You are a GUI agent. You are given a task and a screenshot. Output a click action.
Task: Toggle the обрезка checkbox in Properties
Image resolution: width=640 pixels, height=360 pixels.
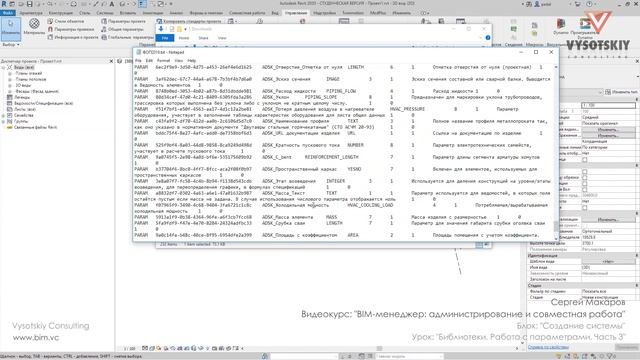point(584,178)
